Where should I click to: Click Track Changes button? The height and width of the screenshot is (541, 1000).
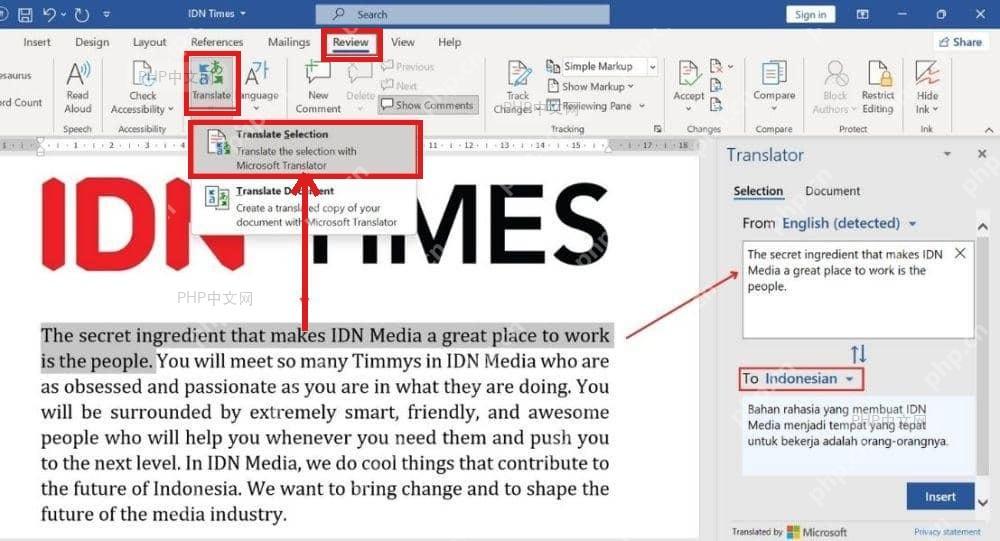517,88
